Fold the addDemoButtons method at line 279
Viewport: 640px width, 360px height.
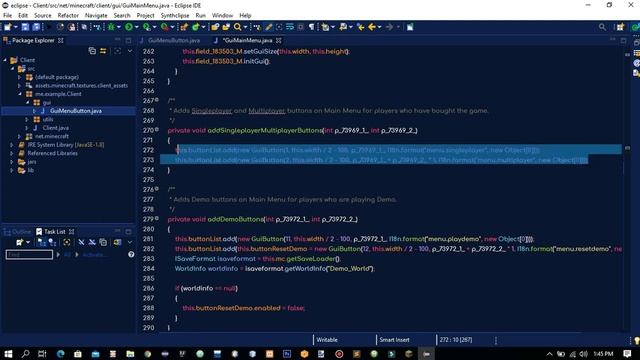click(x=157, y=219)
